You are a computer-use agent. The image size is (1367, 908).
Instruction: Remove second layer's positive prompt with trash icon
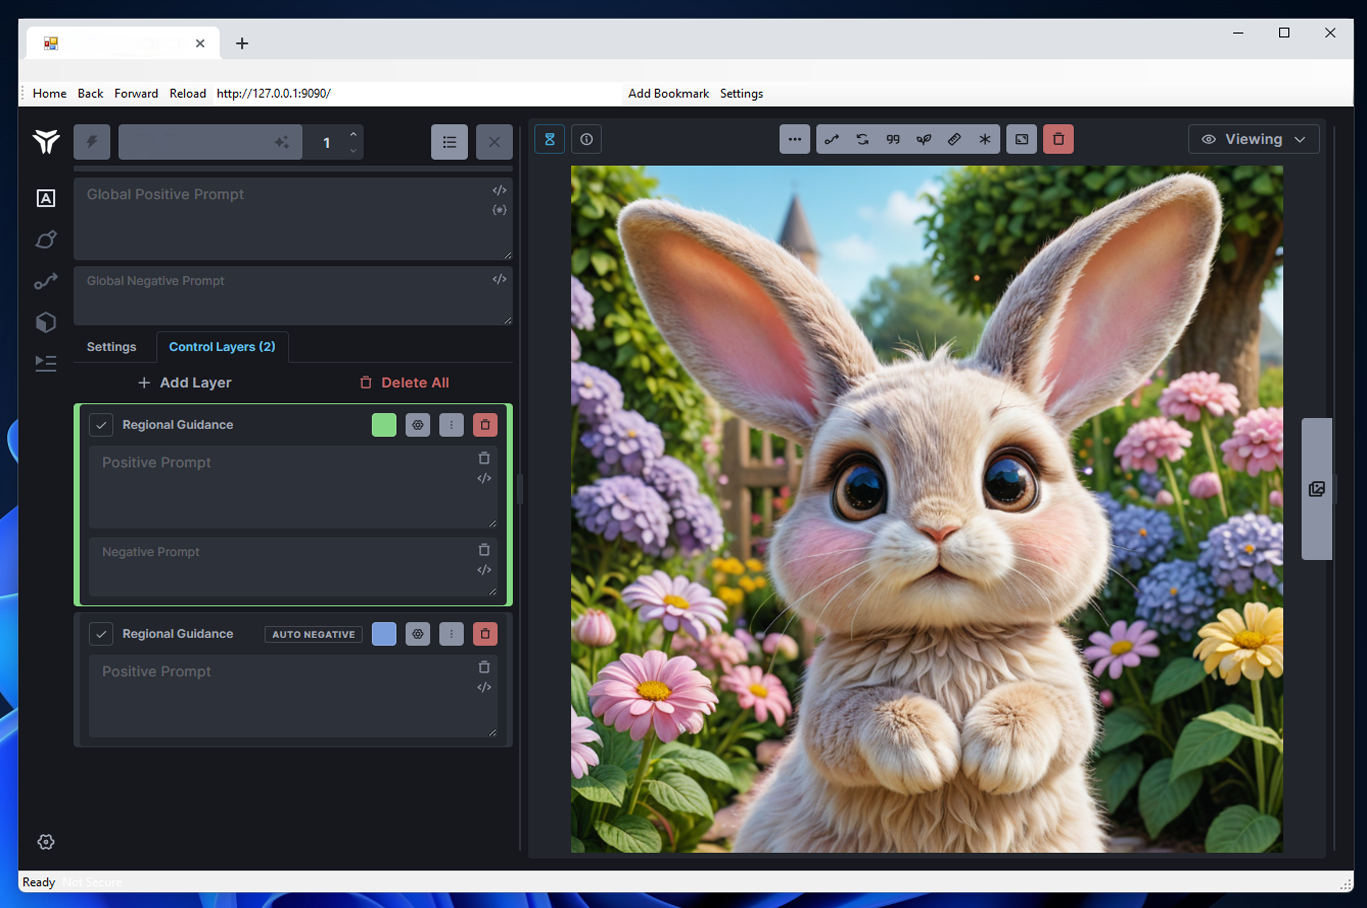484,667
